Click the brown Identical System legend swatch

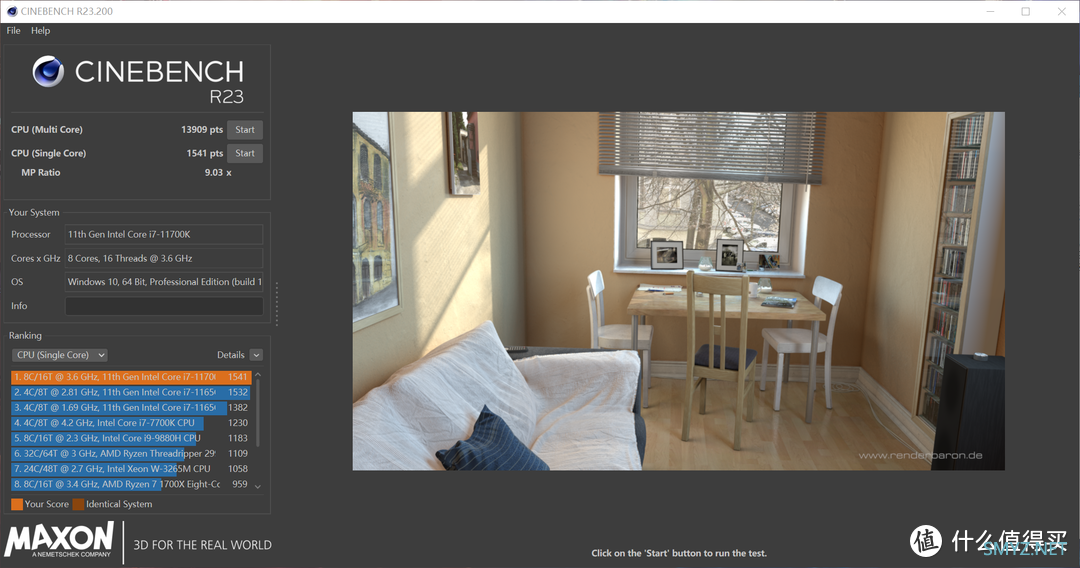(79, 504)
